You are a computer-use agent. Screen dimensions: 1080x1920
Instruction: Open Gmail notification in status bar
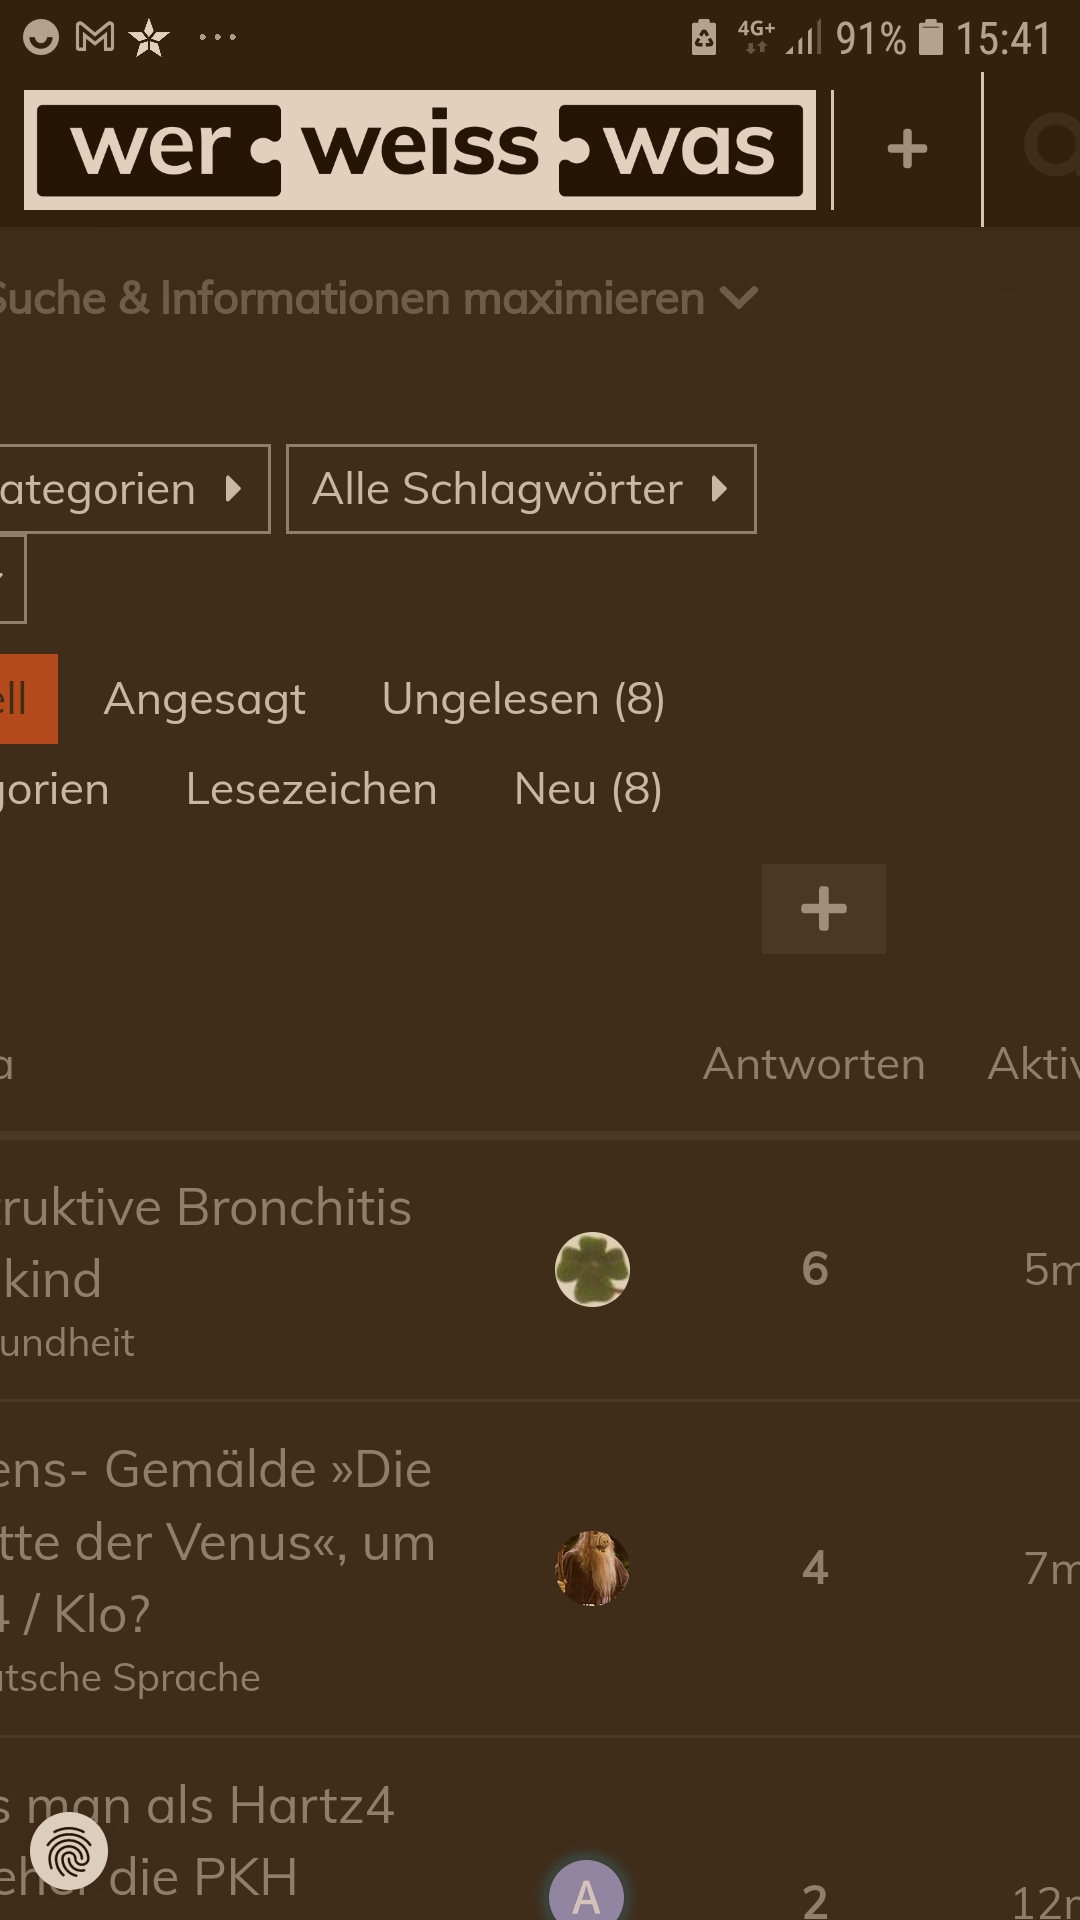95,38
